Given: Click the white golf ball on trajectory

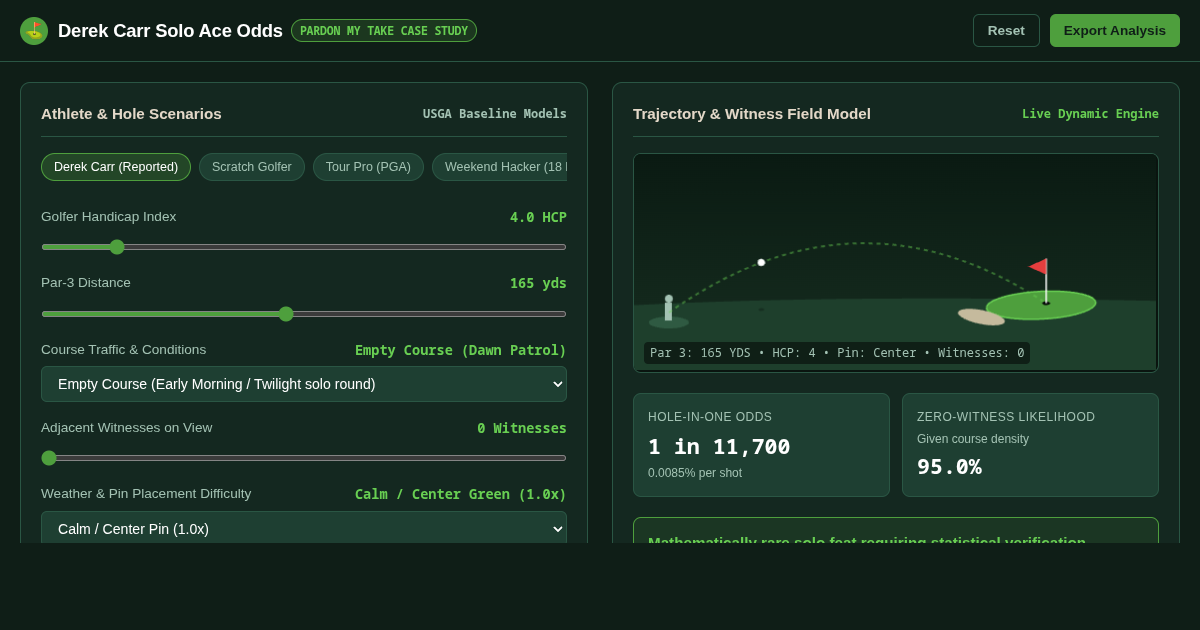Looking at the screenshot, I should (x=761, y=262).
